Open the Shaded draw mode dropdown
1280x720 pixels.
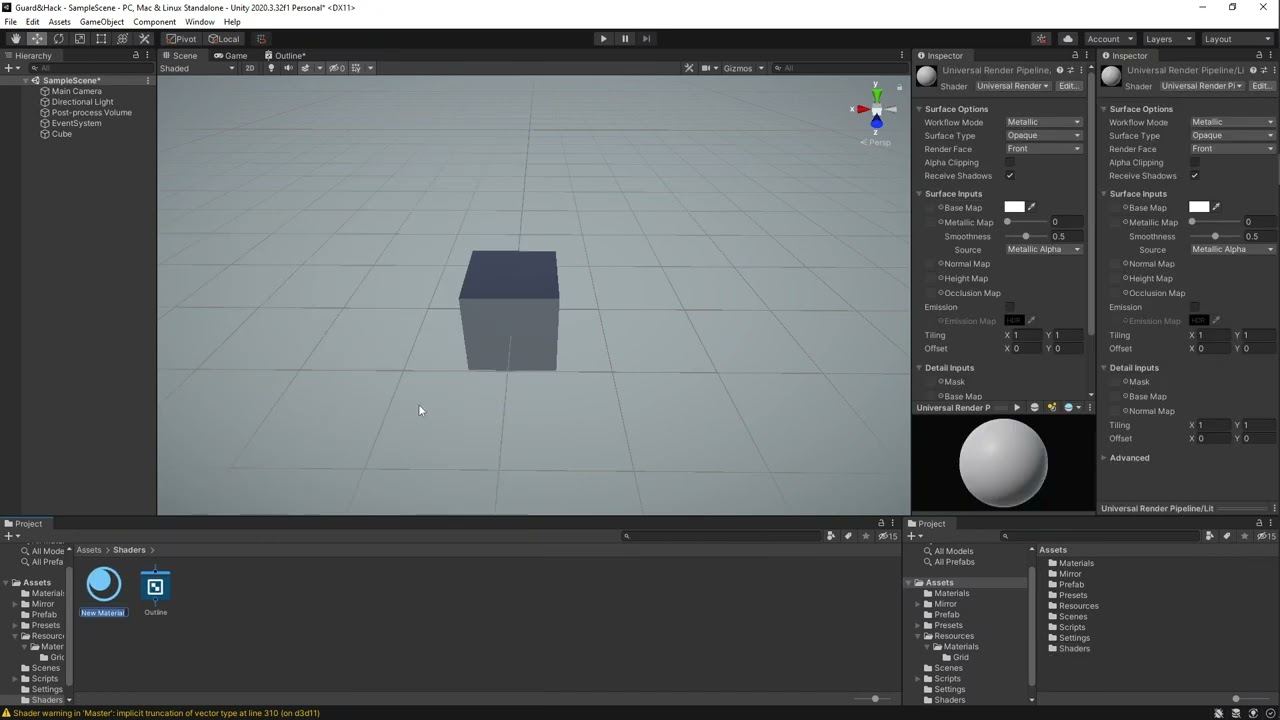pyautogui.click(x=197, y=68)
